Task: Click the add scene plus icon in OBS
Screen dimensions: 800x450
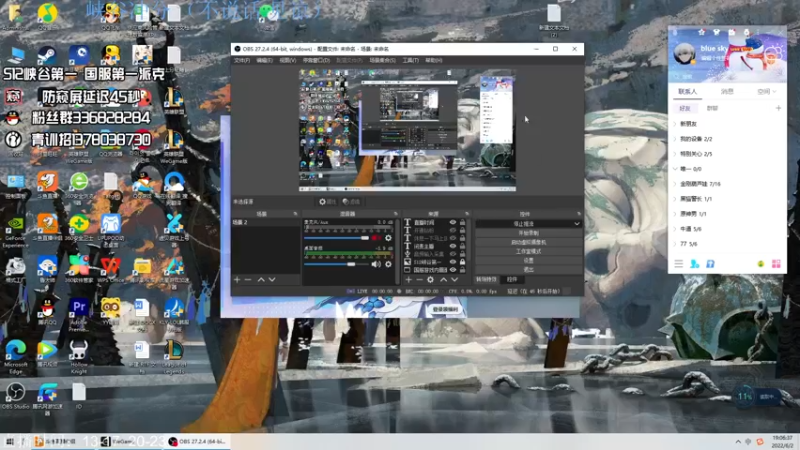Action: tap(237, 280)
